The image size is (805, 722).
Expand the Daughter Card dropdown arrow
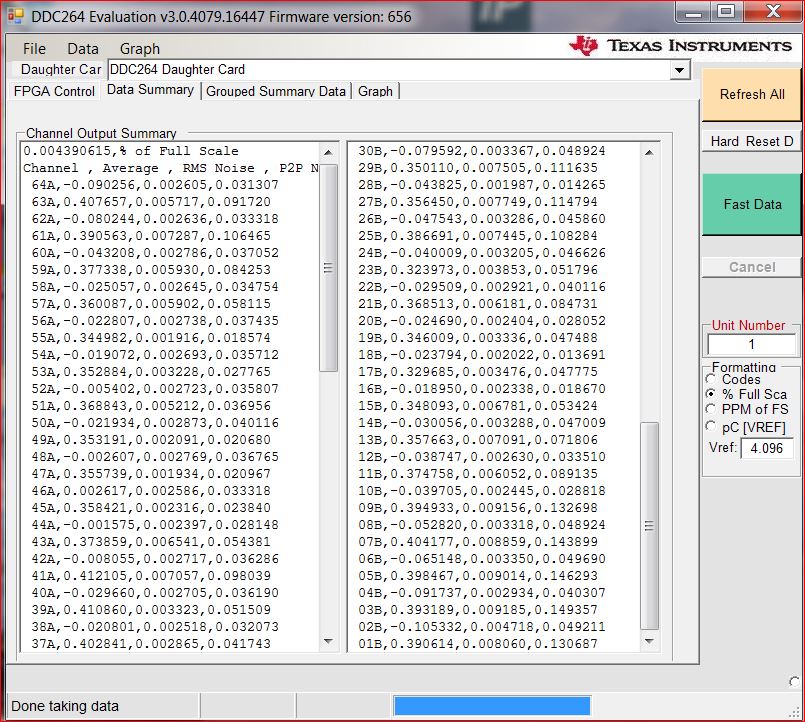pyautogui.click(x=679, y=70)
